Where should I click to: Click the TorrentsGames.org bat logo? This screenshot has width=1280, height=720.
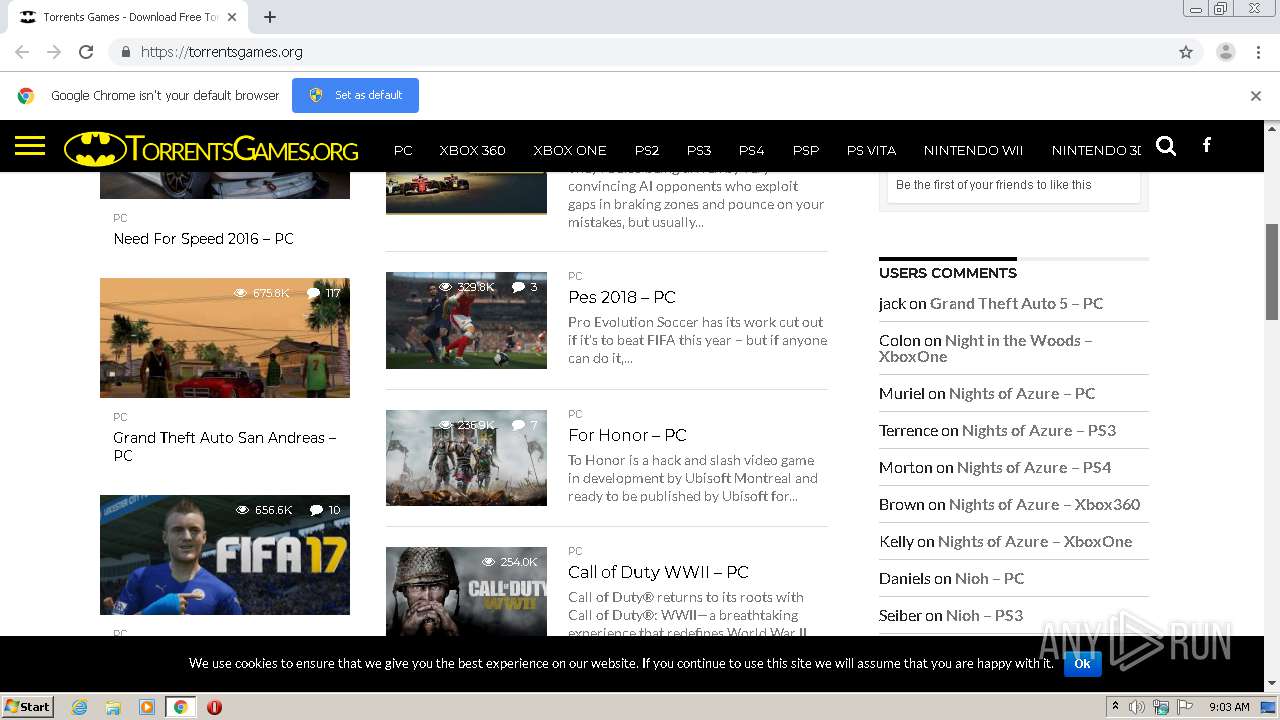(x=211, y=149)
